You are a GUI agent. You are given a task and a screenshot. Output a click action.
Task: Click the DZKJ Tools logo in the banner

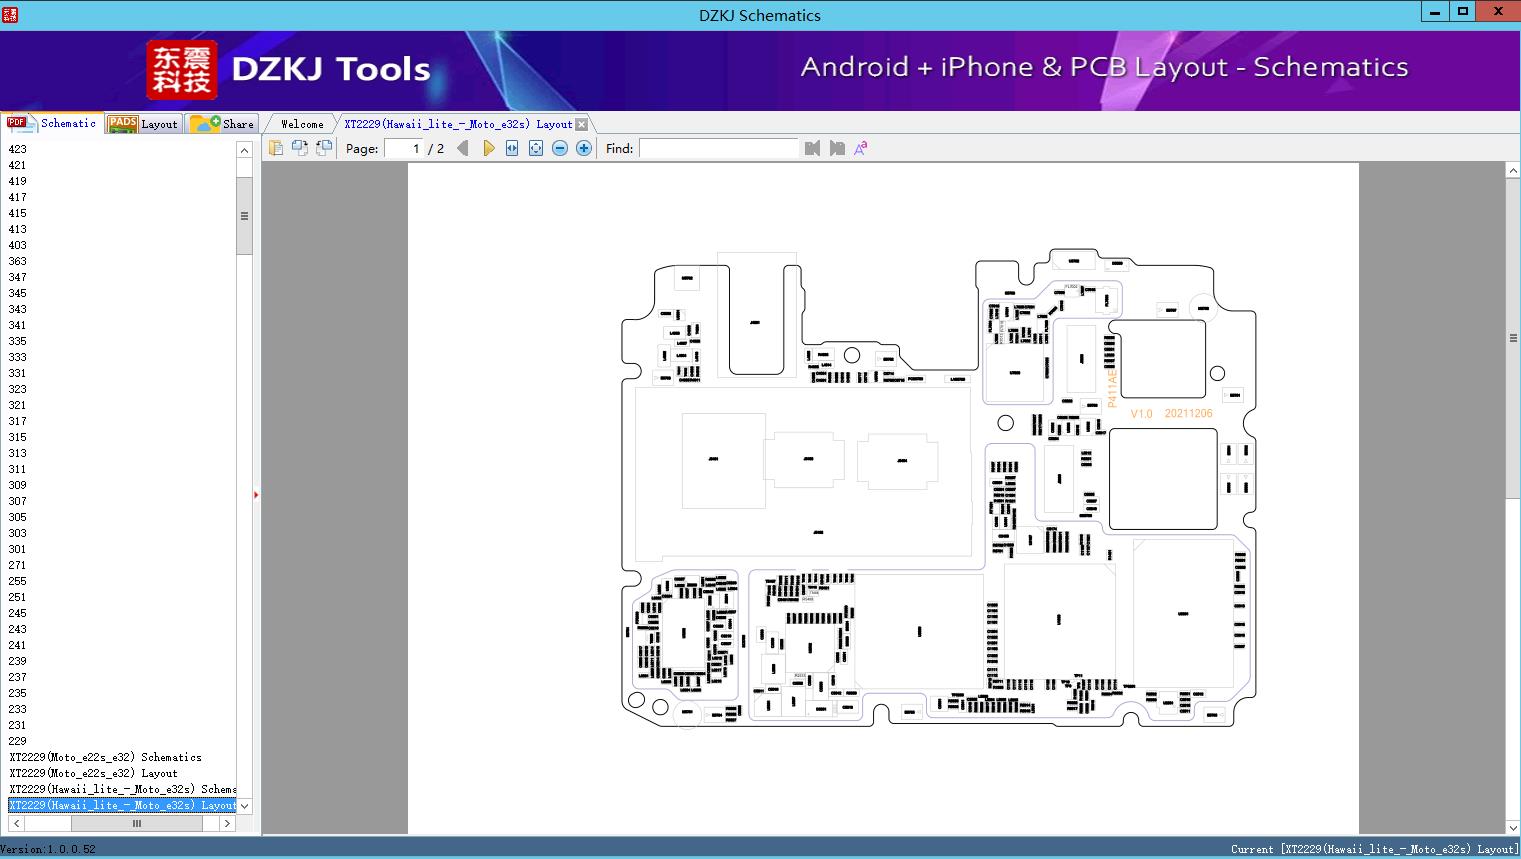(289, 69)
